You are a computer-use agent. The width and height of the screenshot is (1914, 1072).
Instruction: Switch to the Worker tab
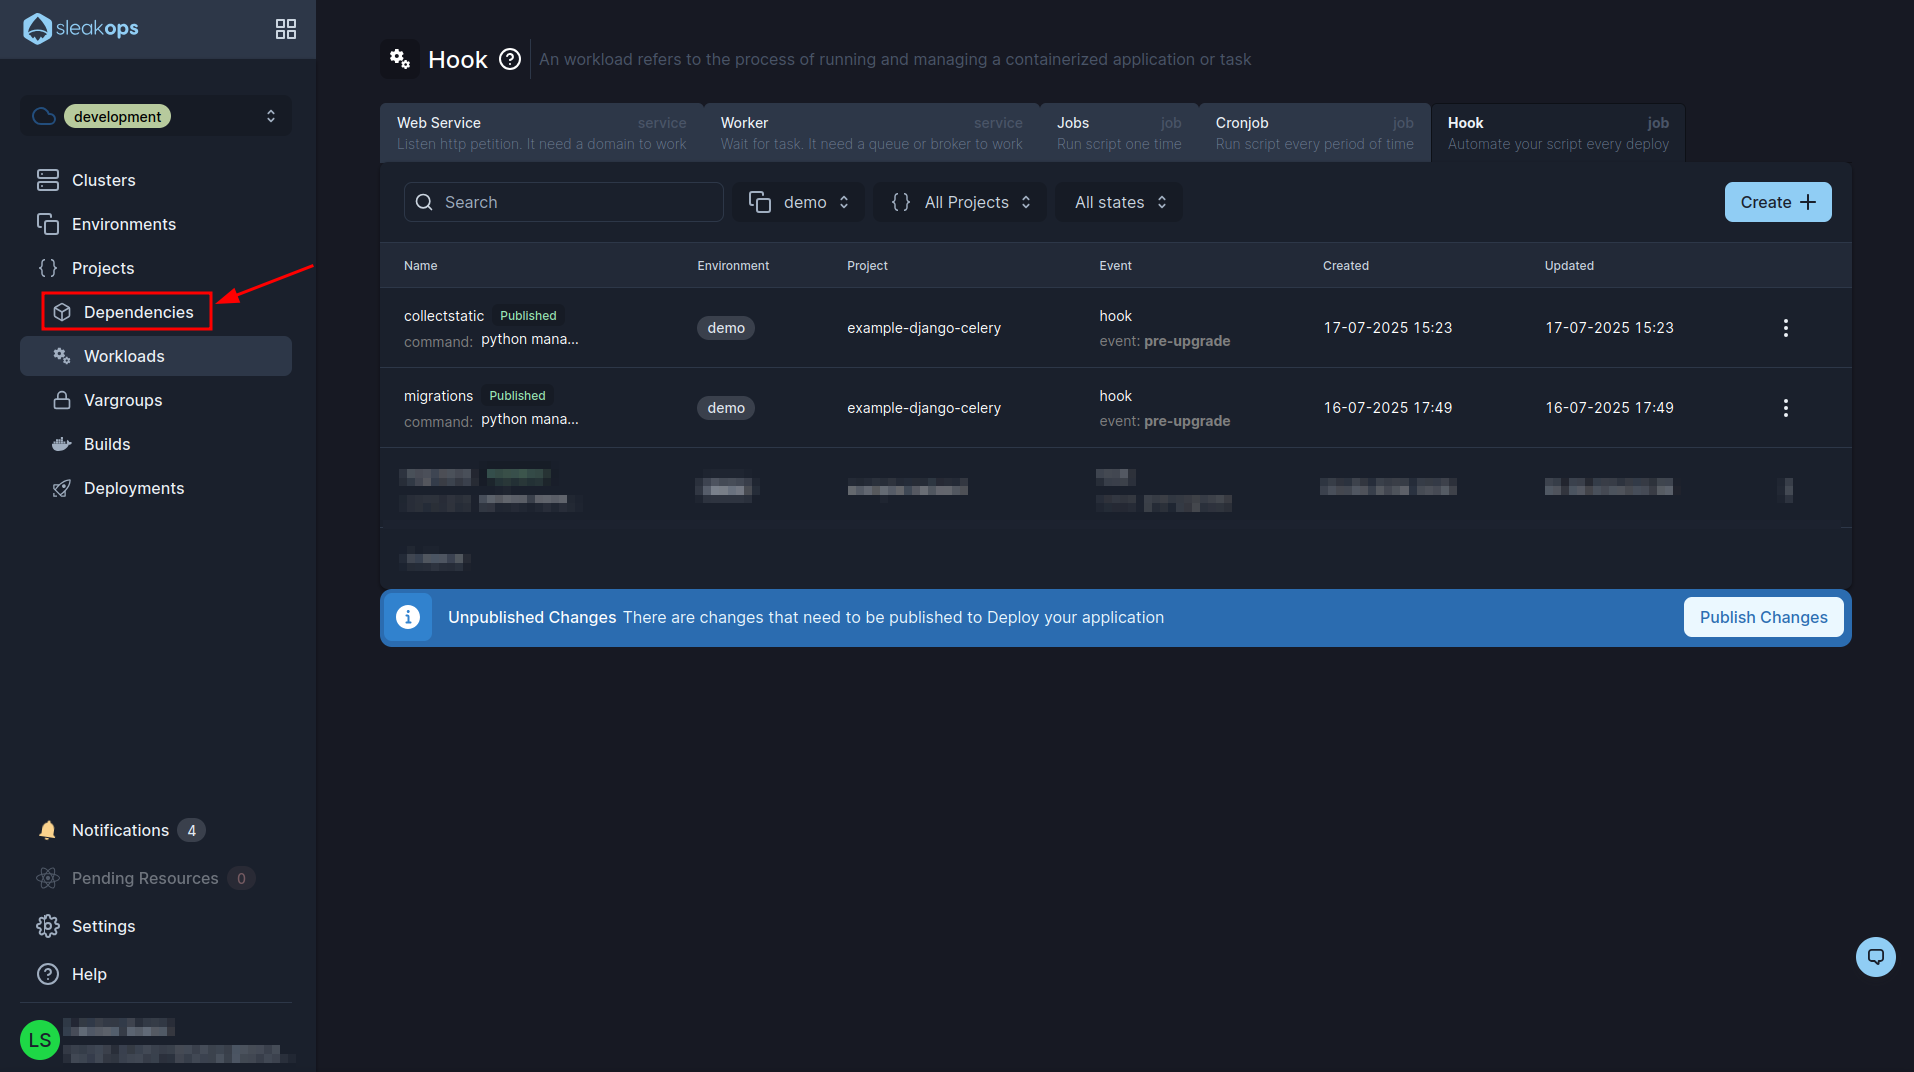pyautogui.click(x=871, y=133)
